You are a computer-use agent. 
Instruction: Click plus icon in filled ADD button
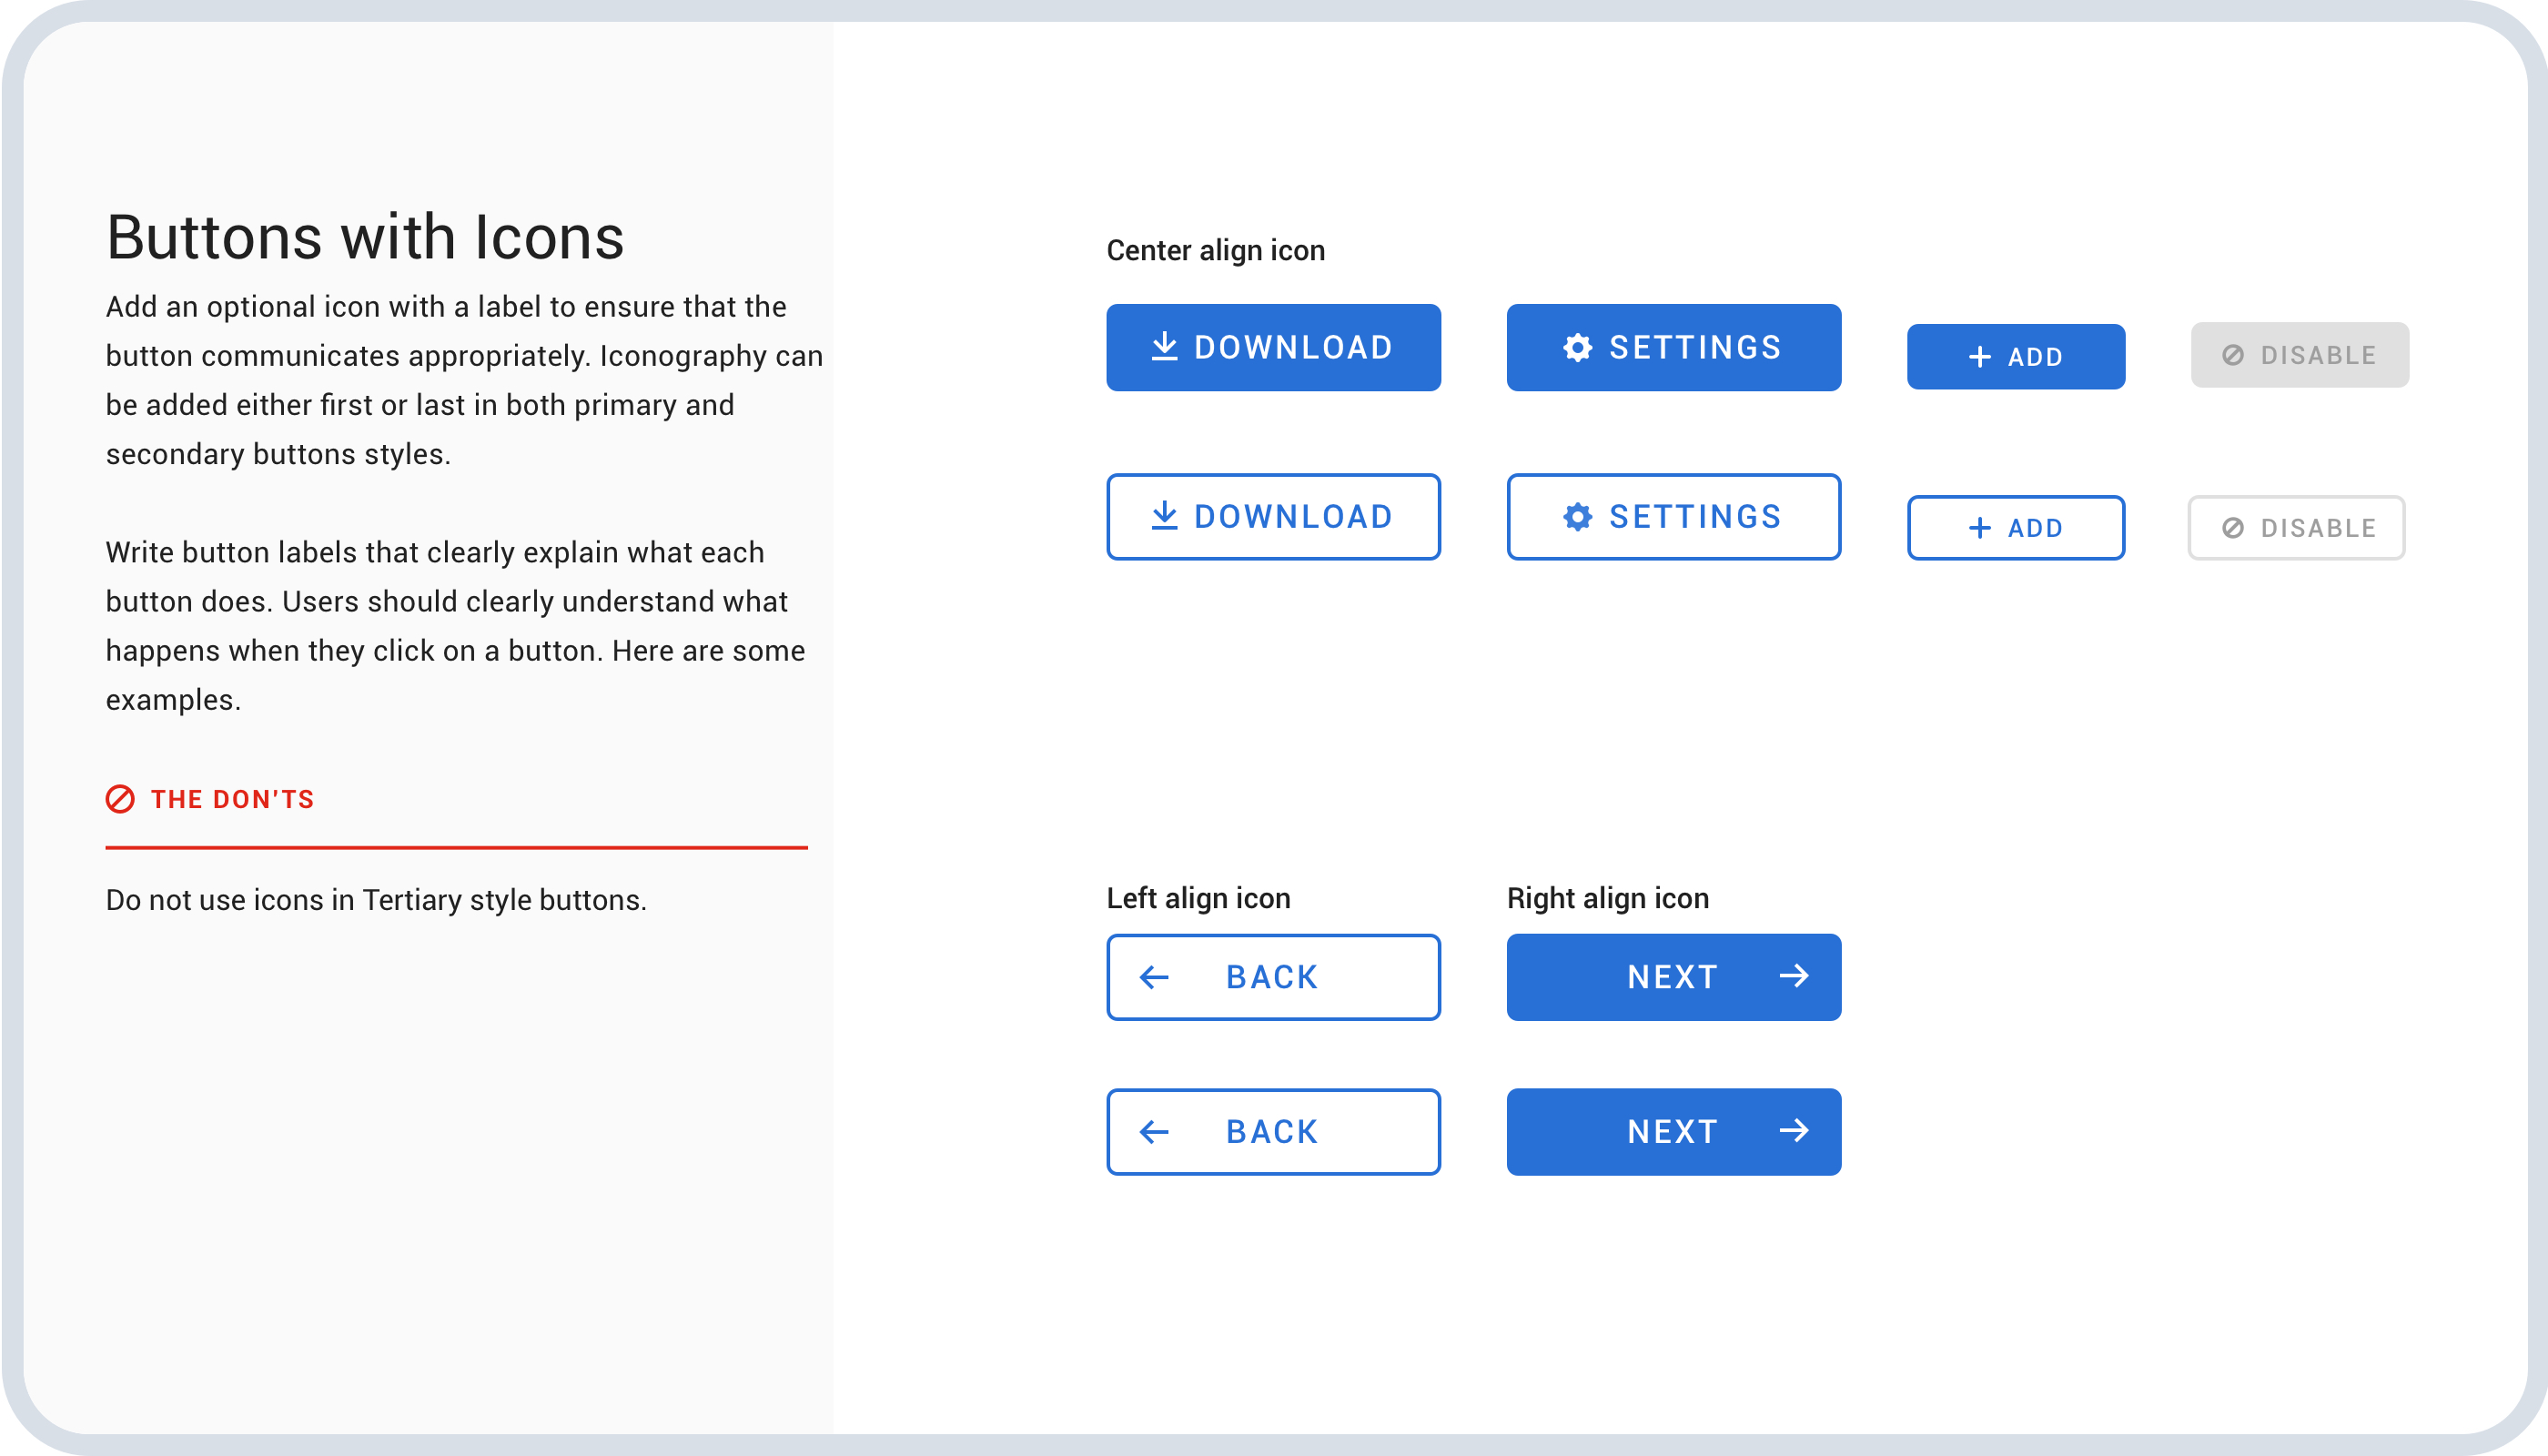tap(1979, 357)
